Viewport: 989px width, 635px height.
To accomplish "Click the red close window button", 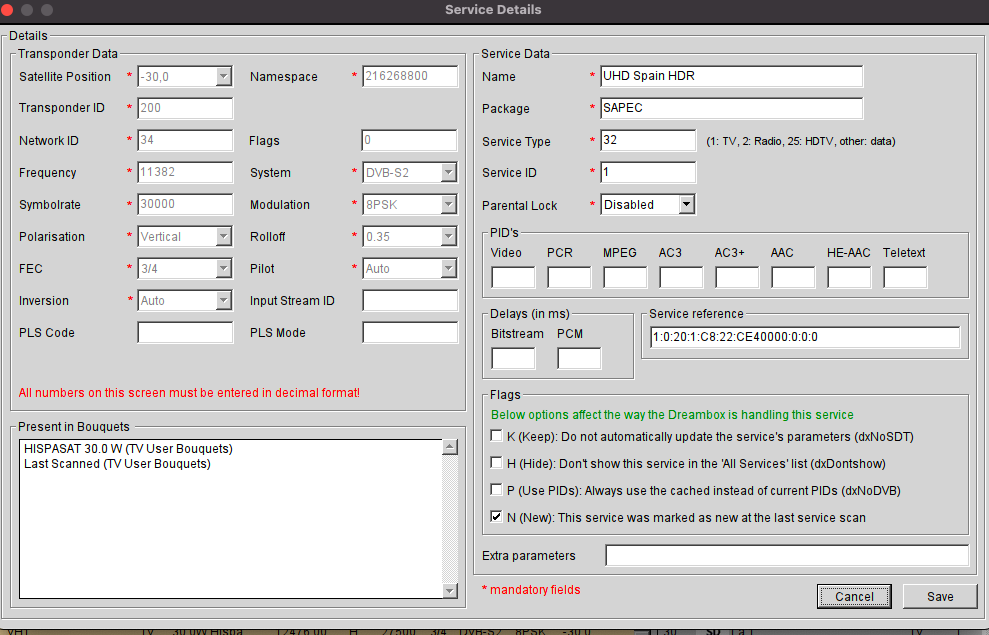I will coord(8,9).
